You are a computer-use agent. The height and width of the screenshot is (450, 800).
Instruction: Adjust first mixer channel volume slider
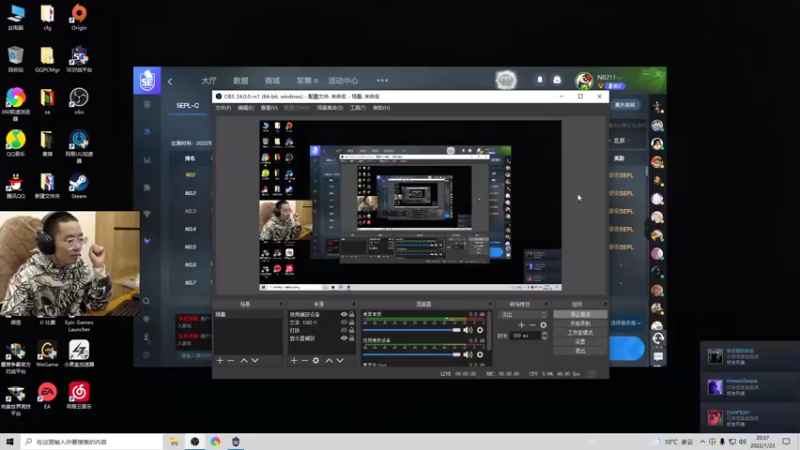tap(412, 330)
